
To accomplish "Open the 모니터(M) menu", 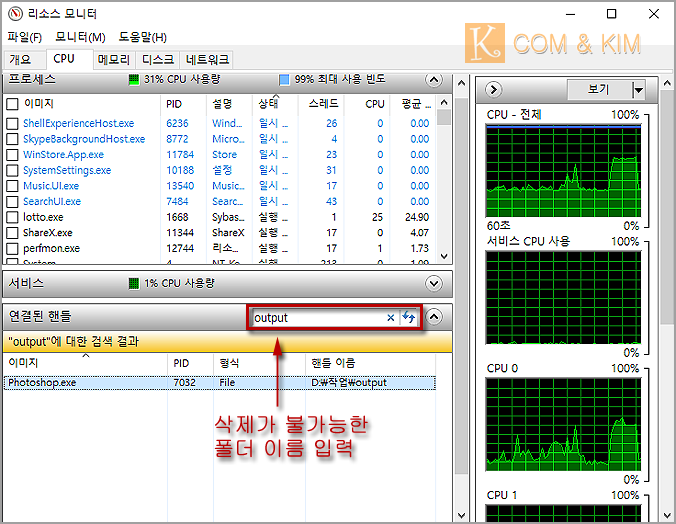I will point(80,37).
